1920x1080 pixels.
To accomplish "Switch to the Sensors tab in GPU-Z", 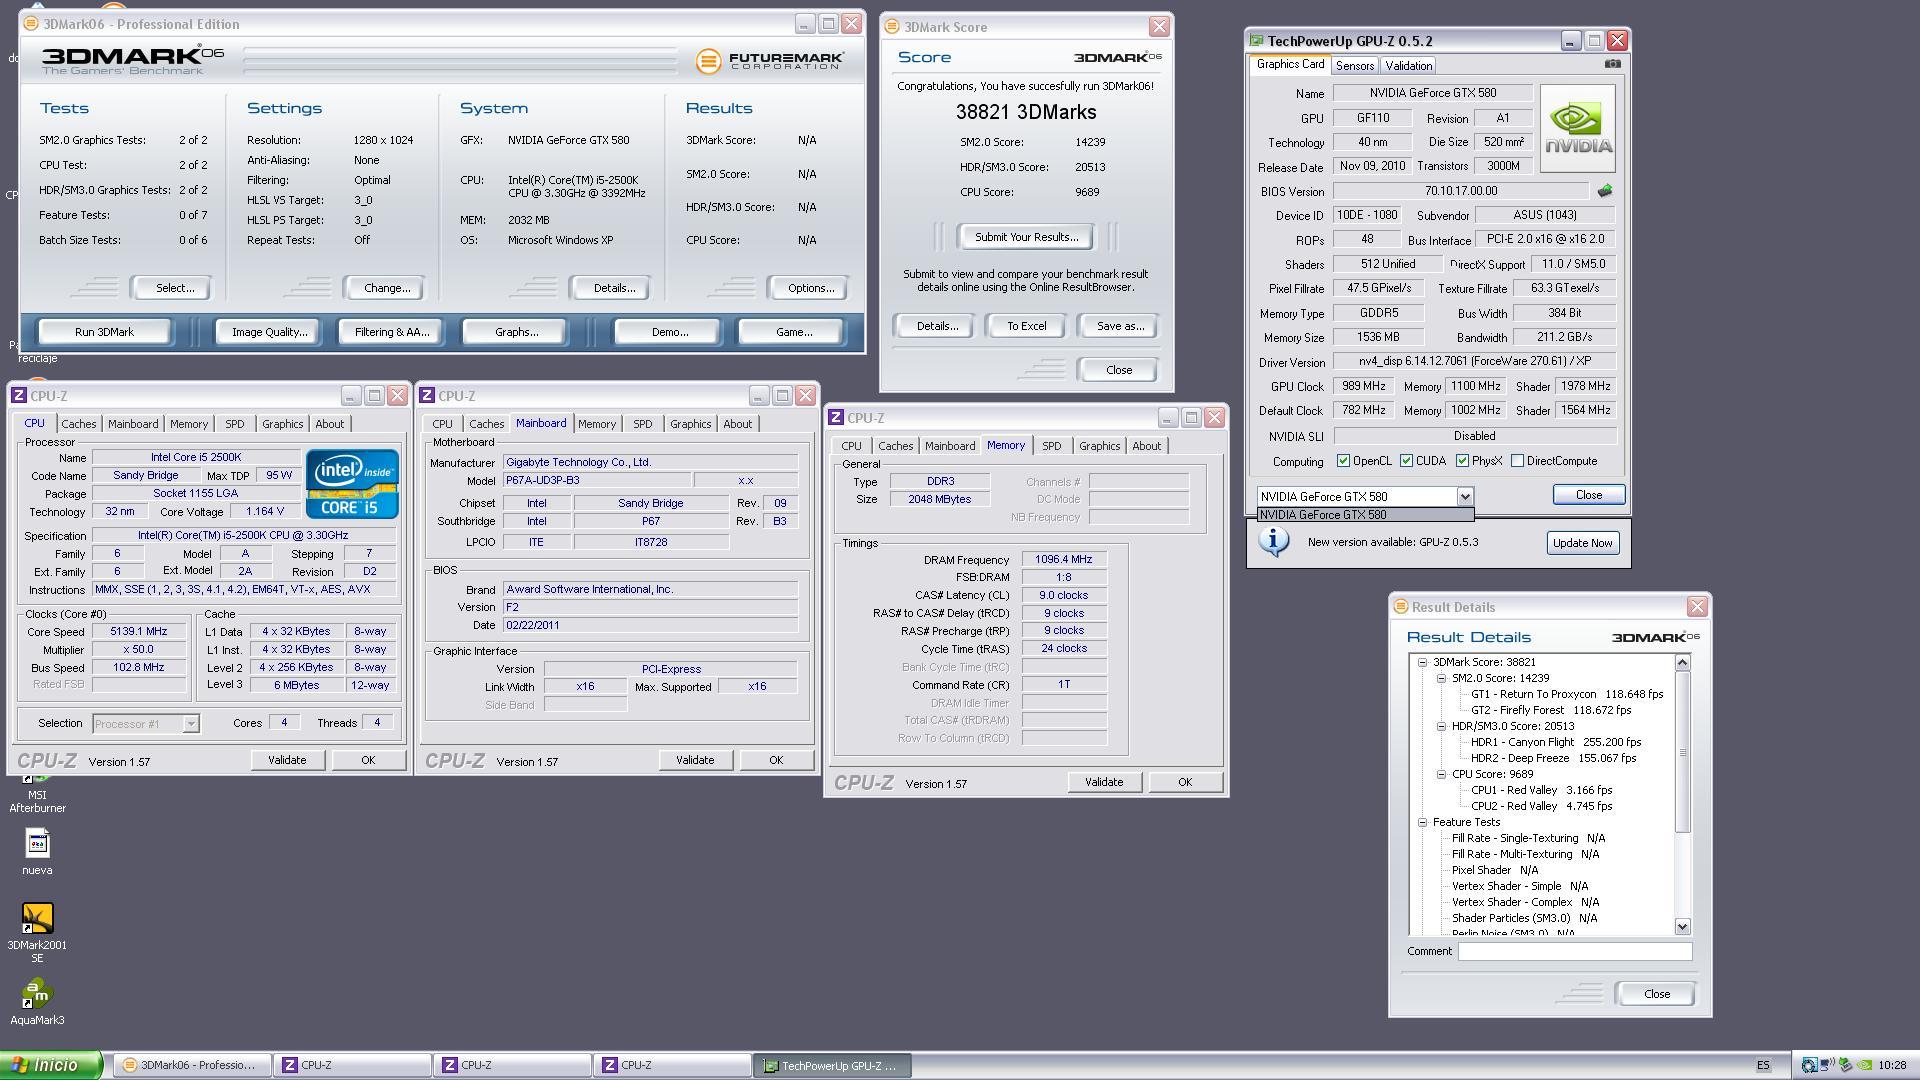I will (x=1355, y=66).
